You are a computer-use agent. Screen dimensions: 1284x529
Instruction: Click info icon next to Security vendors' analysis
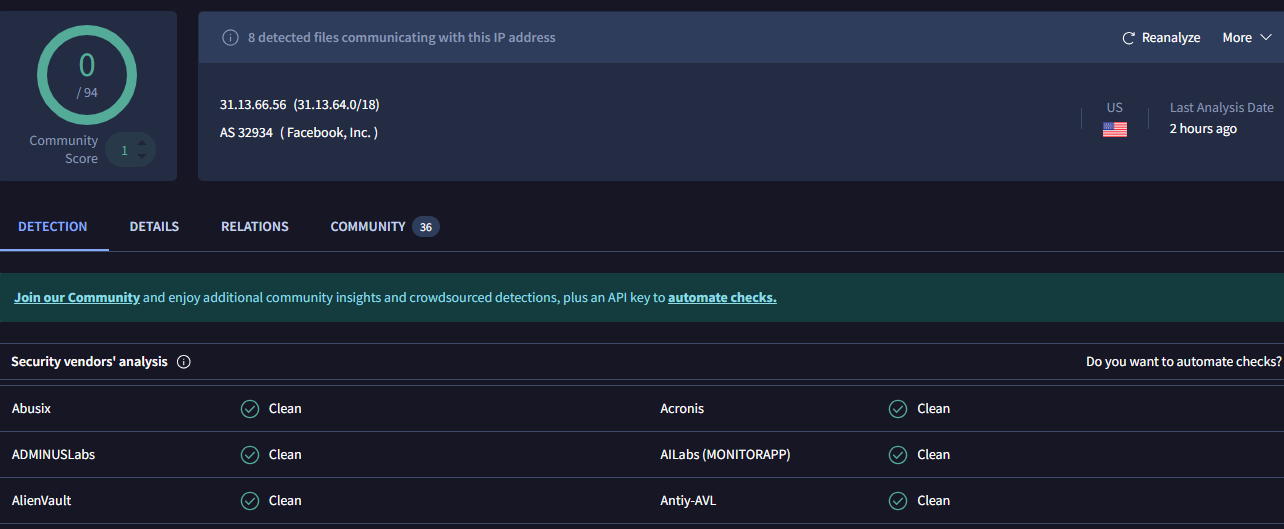184,362
